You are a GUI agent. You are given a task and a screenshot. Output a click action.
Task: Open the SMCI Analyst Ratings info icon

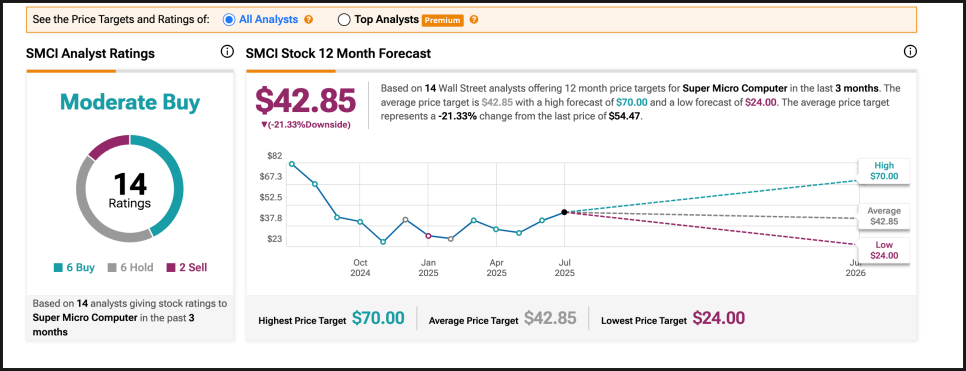227,52
